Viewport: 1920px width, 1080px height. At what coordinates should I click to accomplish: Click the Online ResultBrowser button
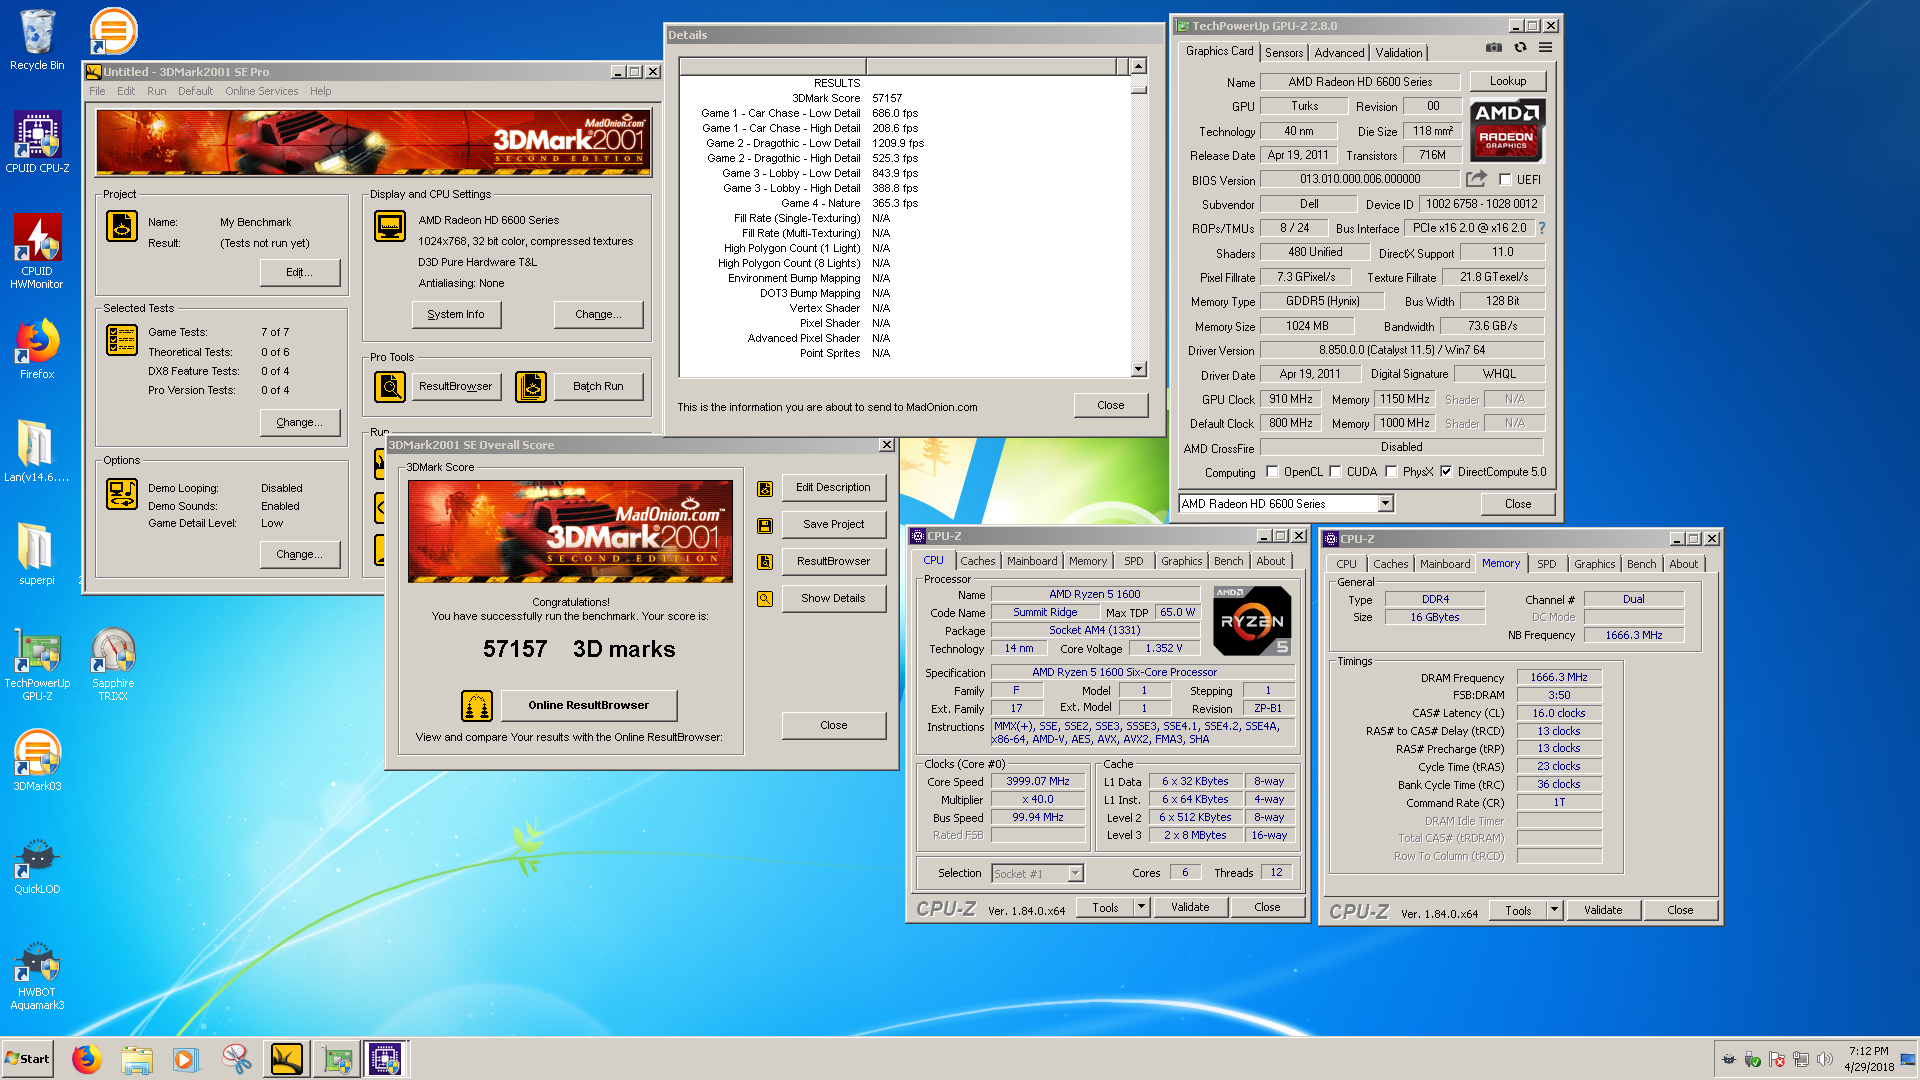(589, 706)
